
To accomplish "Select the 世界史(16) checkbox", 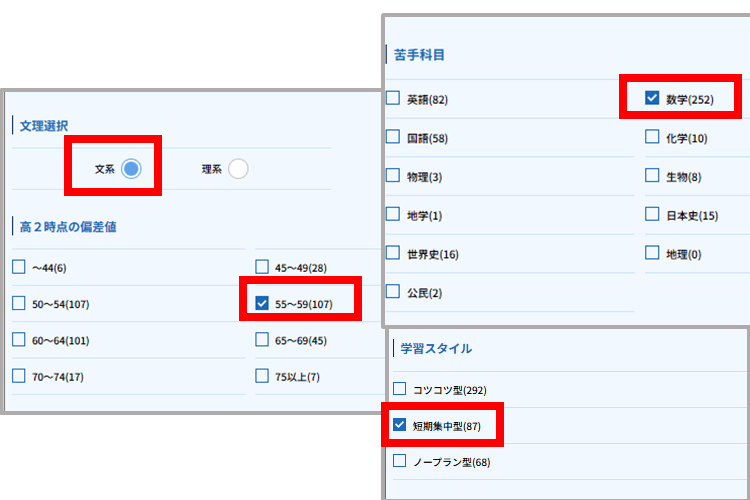I will point(393,253).
